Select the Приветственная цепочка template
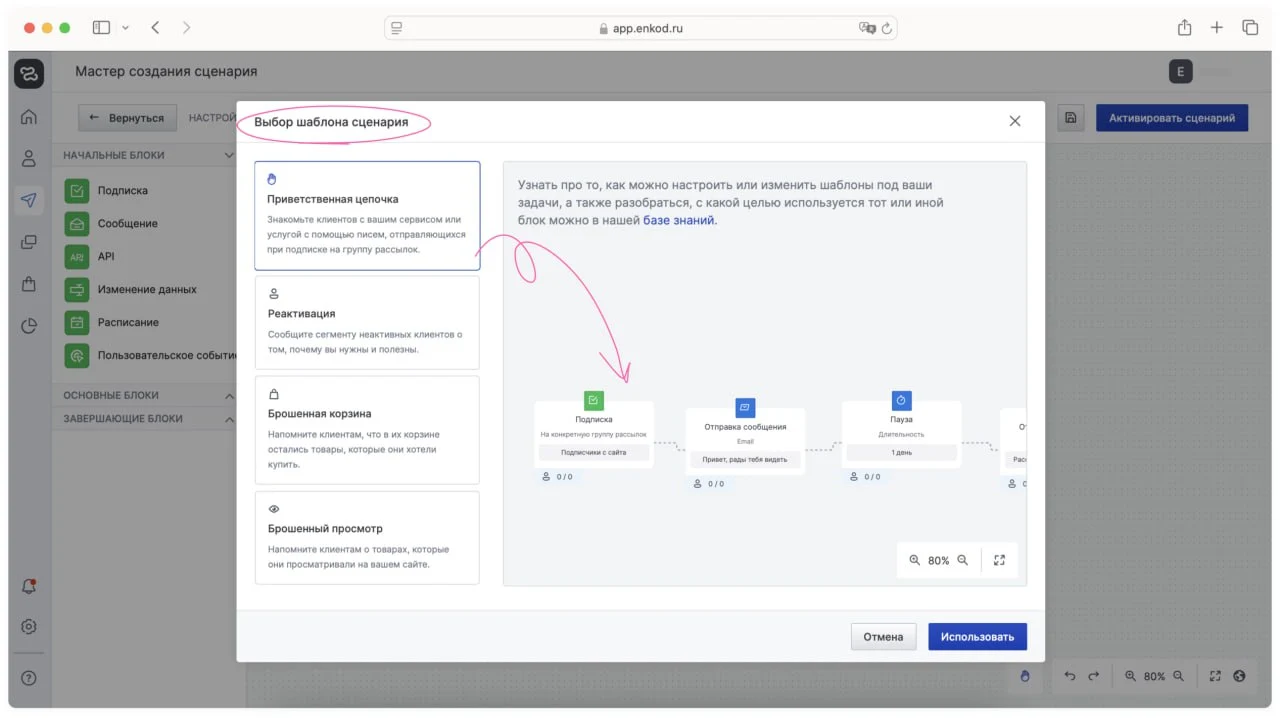 [367, 216]
